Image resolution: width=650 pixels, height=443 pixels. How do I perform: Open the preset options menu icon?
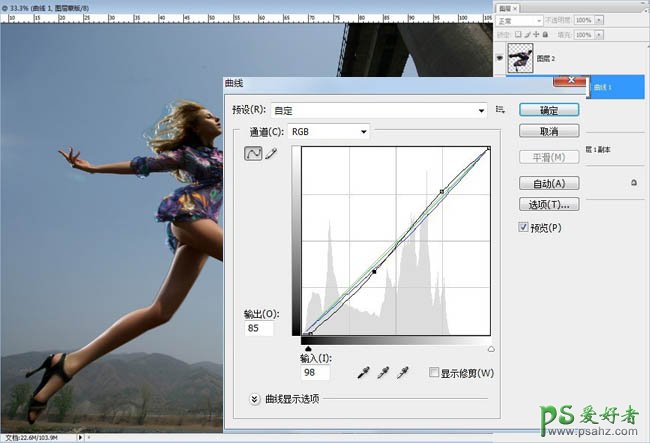click(500, 110)
